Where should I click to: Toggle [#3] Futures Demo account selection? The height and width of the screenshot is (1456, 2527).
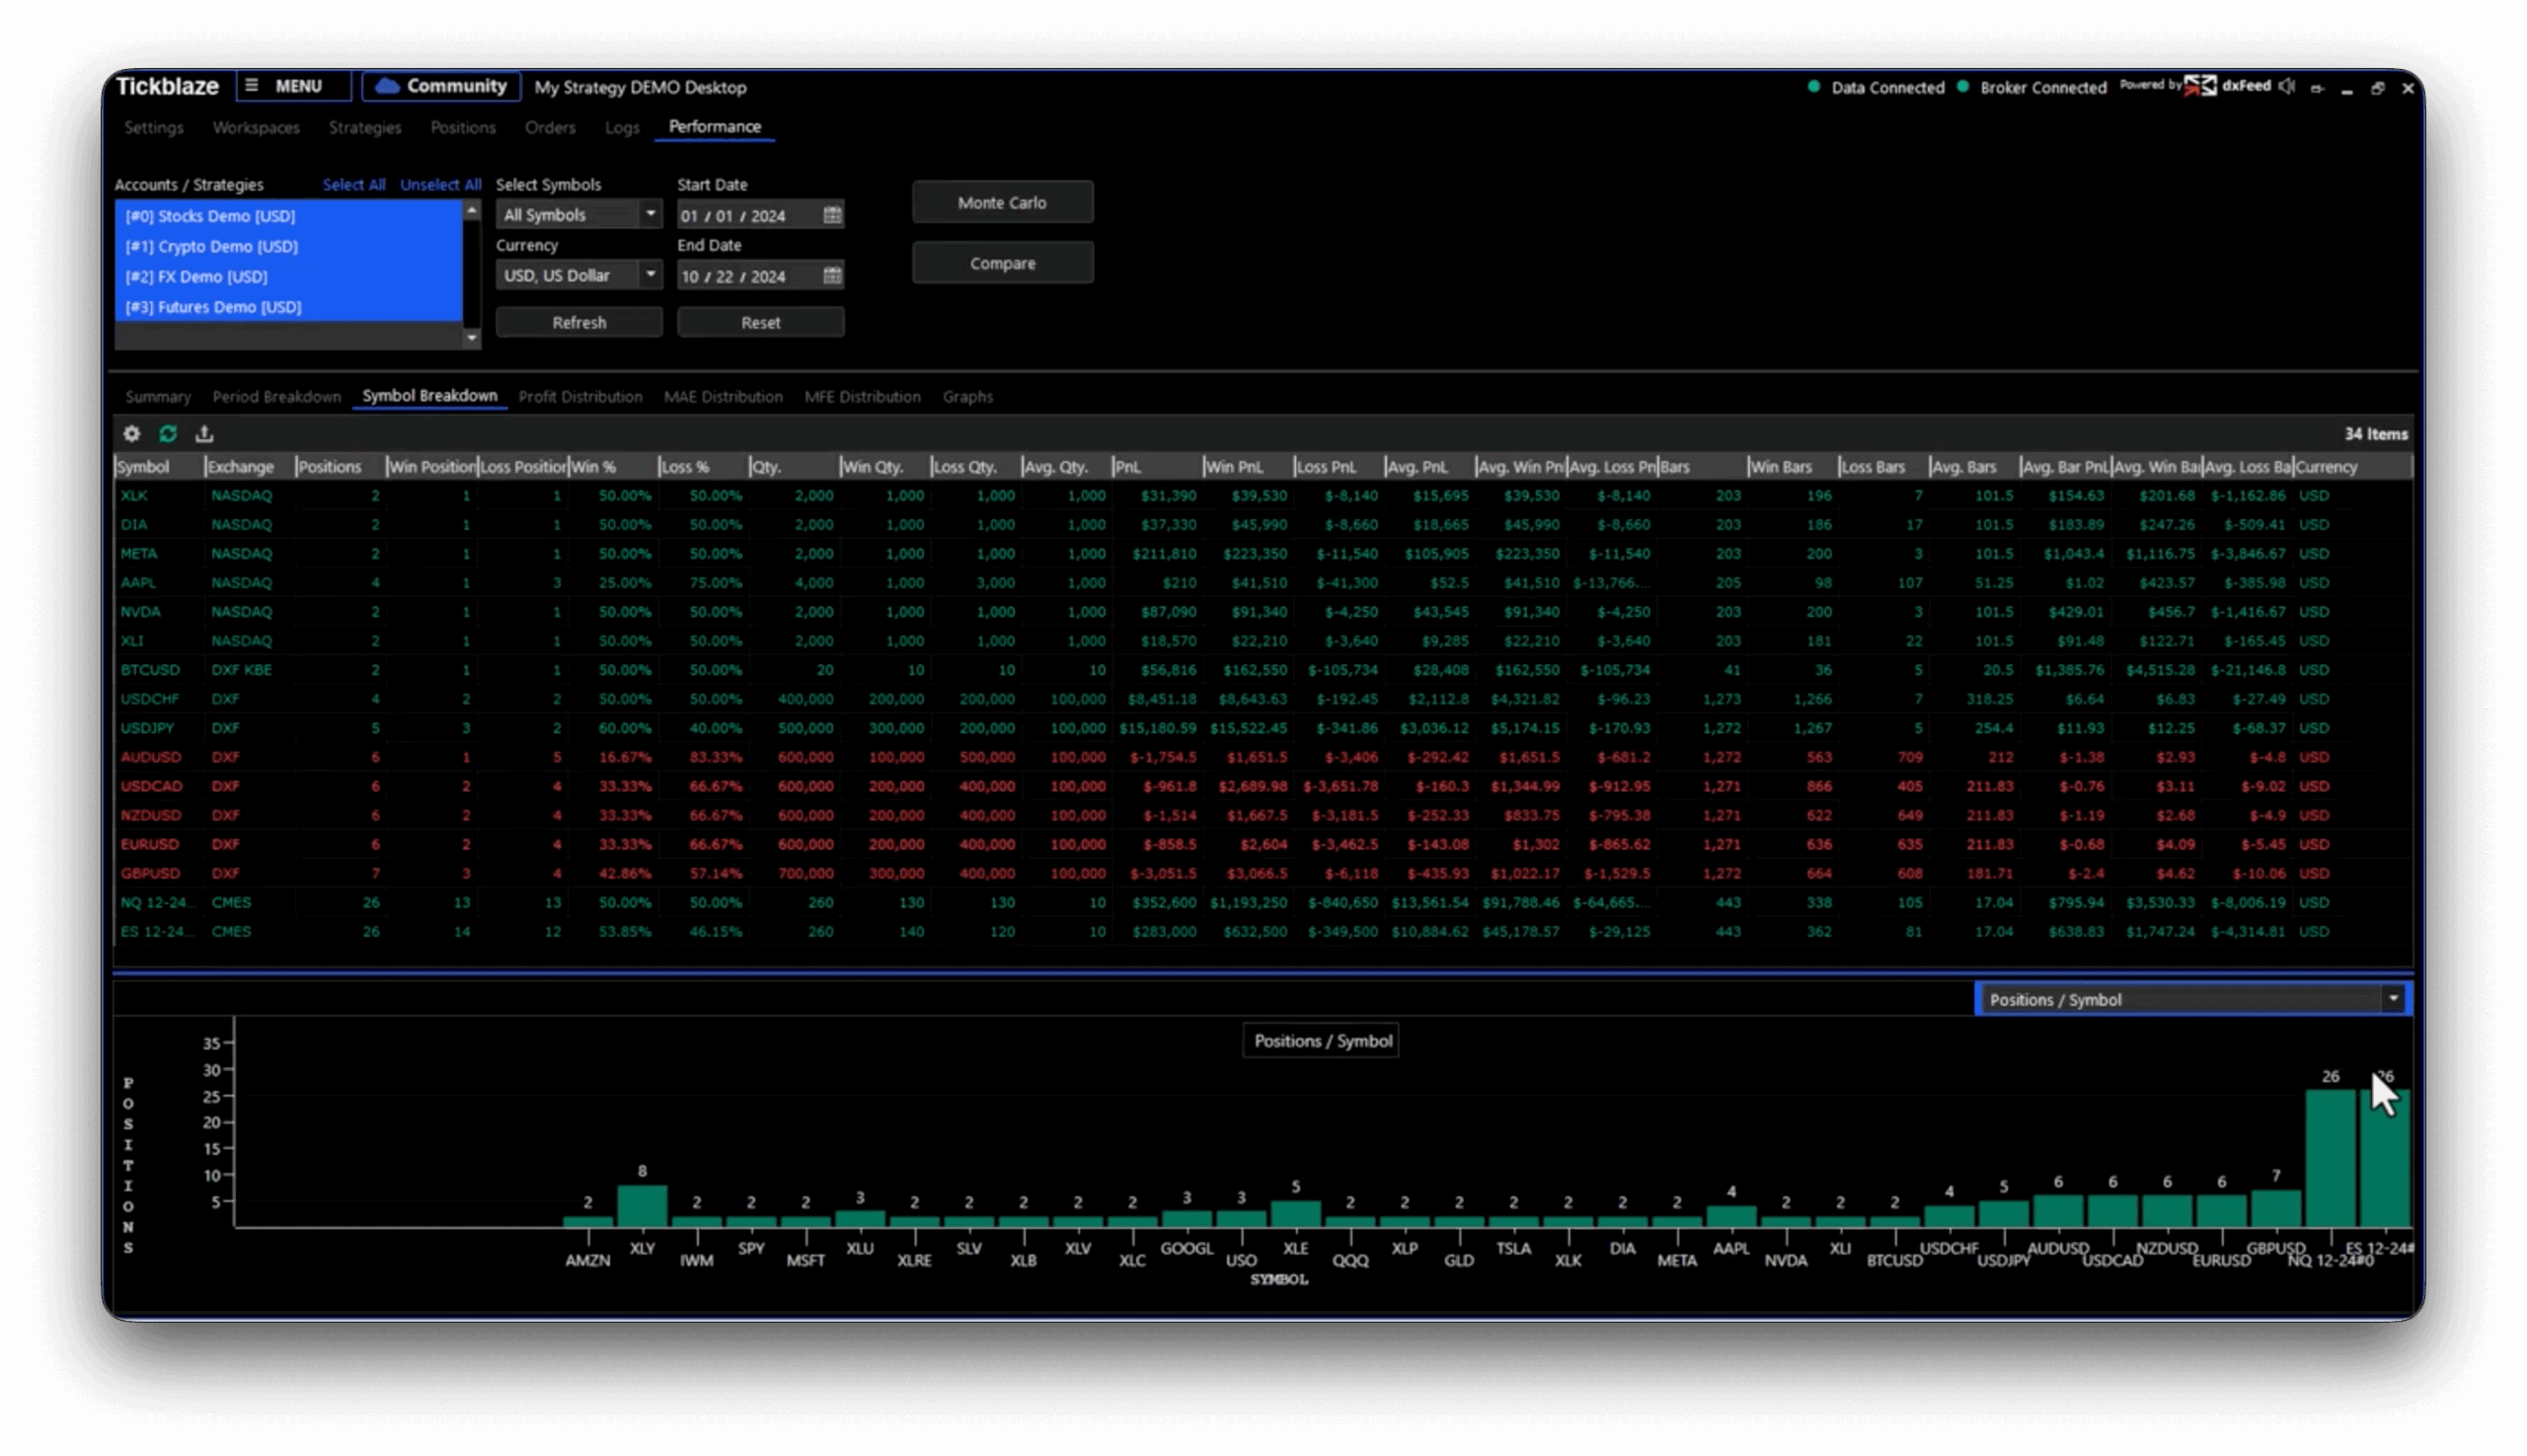(x=214, y=307)
